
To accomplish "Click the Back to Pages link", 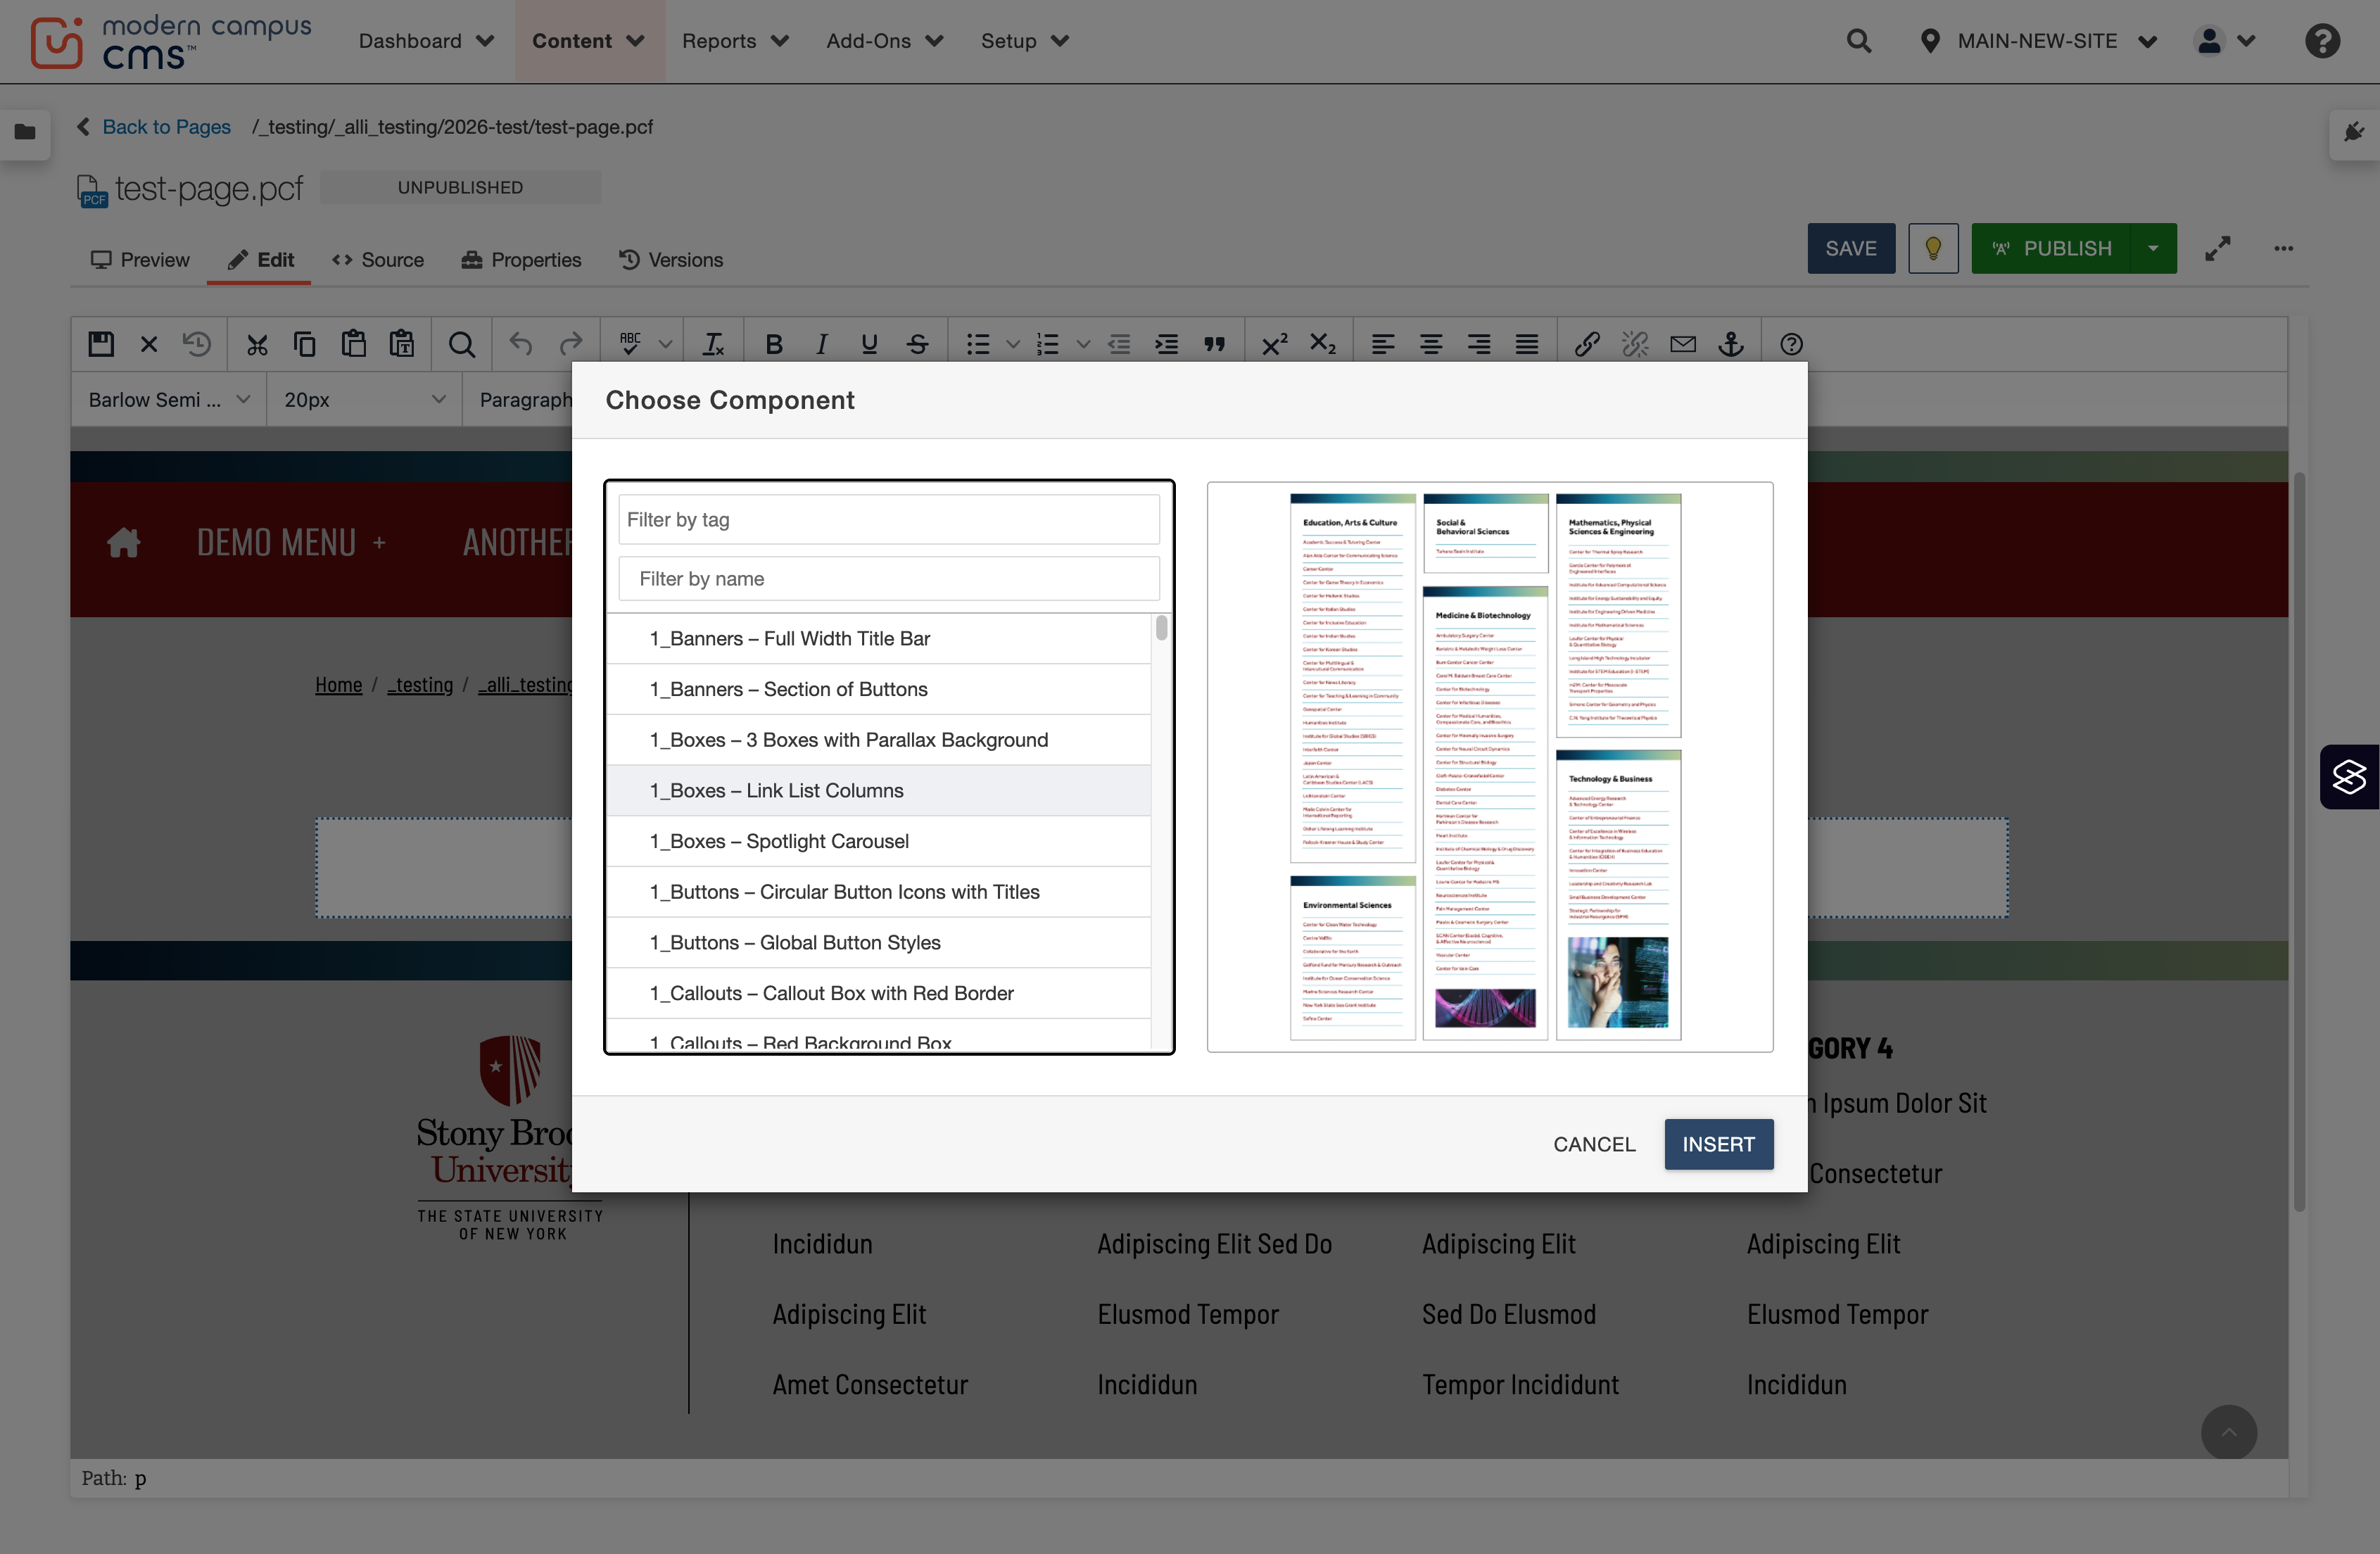I will [x=166, y=127].
